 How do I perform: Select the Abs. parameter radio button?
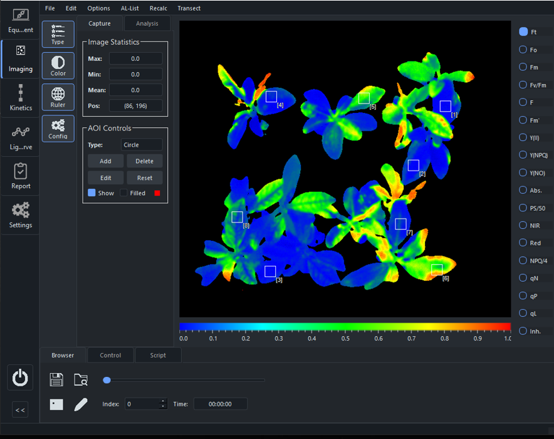[x=523, y=190]
